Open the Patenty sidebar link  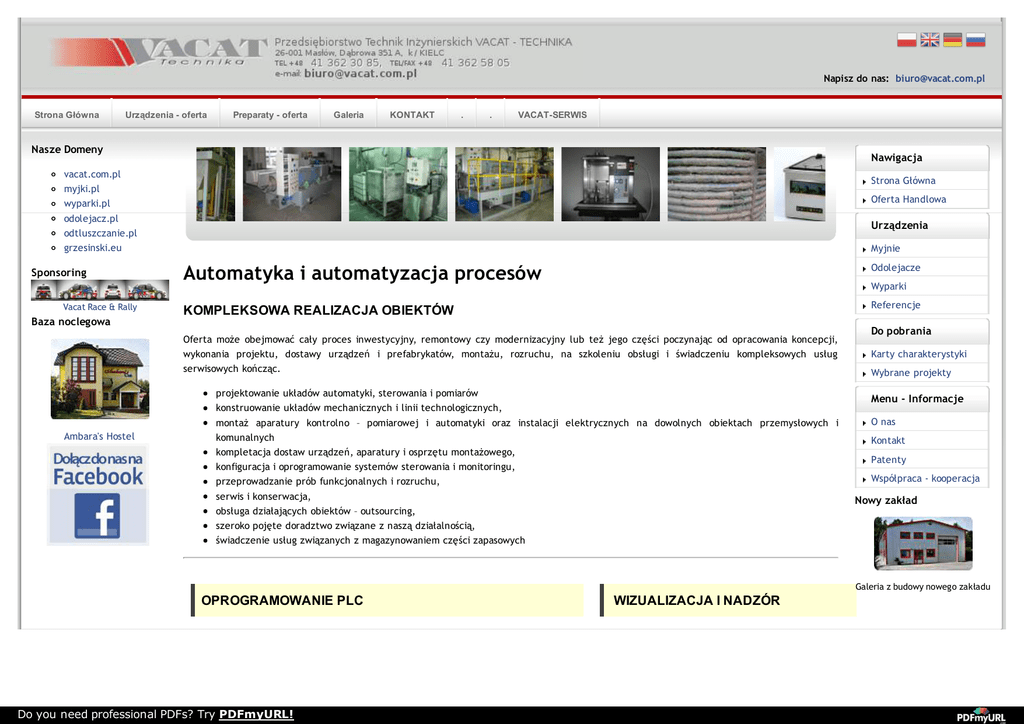pos(888,460)
